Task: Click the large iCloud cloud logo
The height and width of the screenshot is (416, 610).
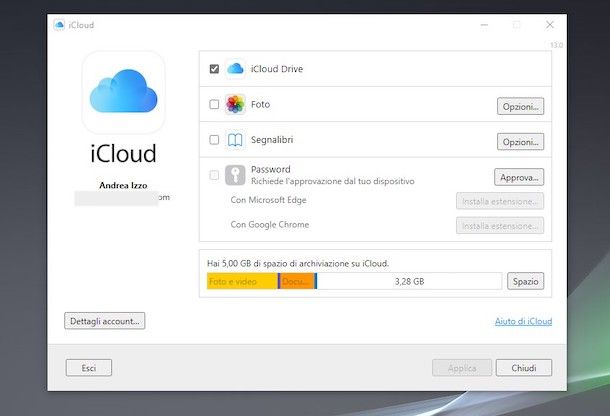Action: coord(123,92)
